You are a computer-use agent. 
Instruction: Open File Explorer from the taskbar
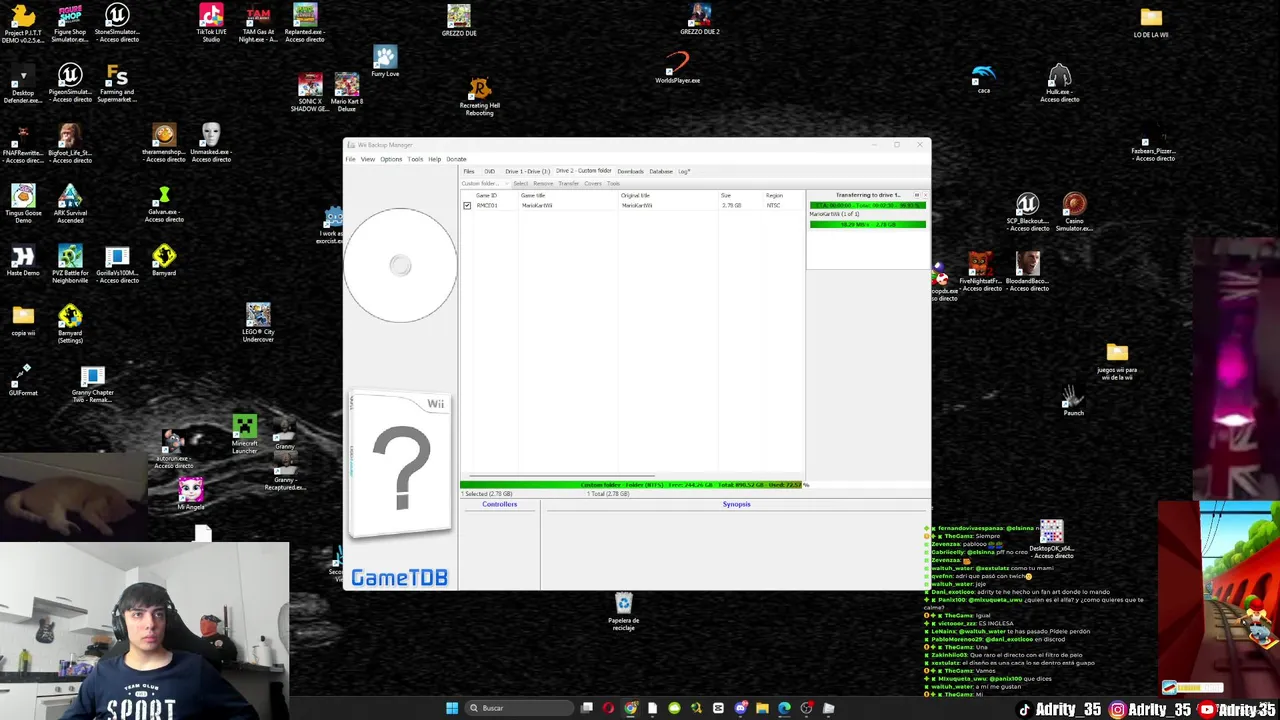tap(762, 708)
